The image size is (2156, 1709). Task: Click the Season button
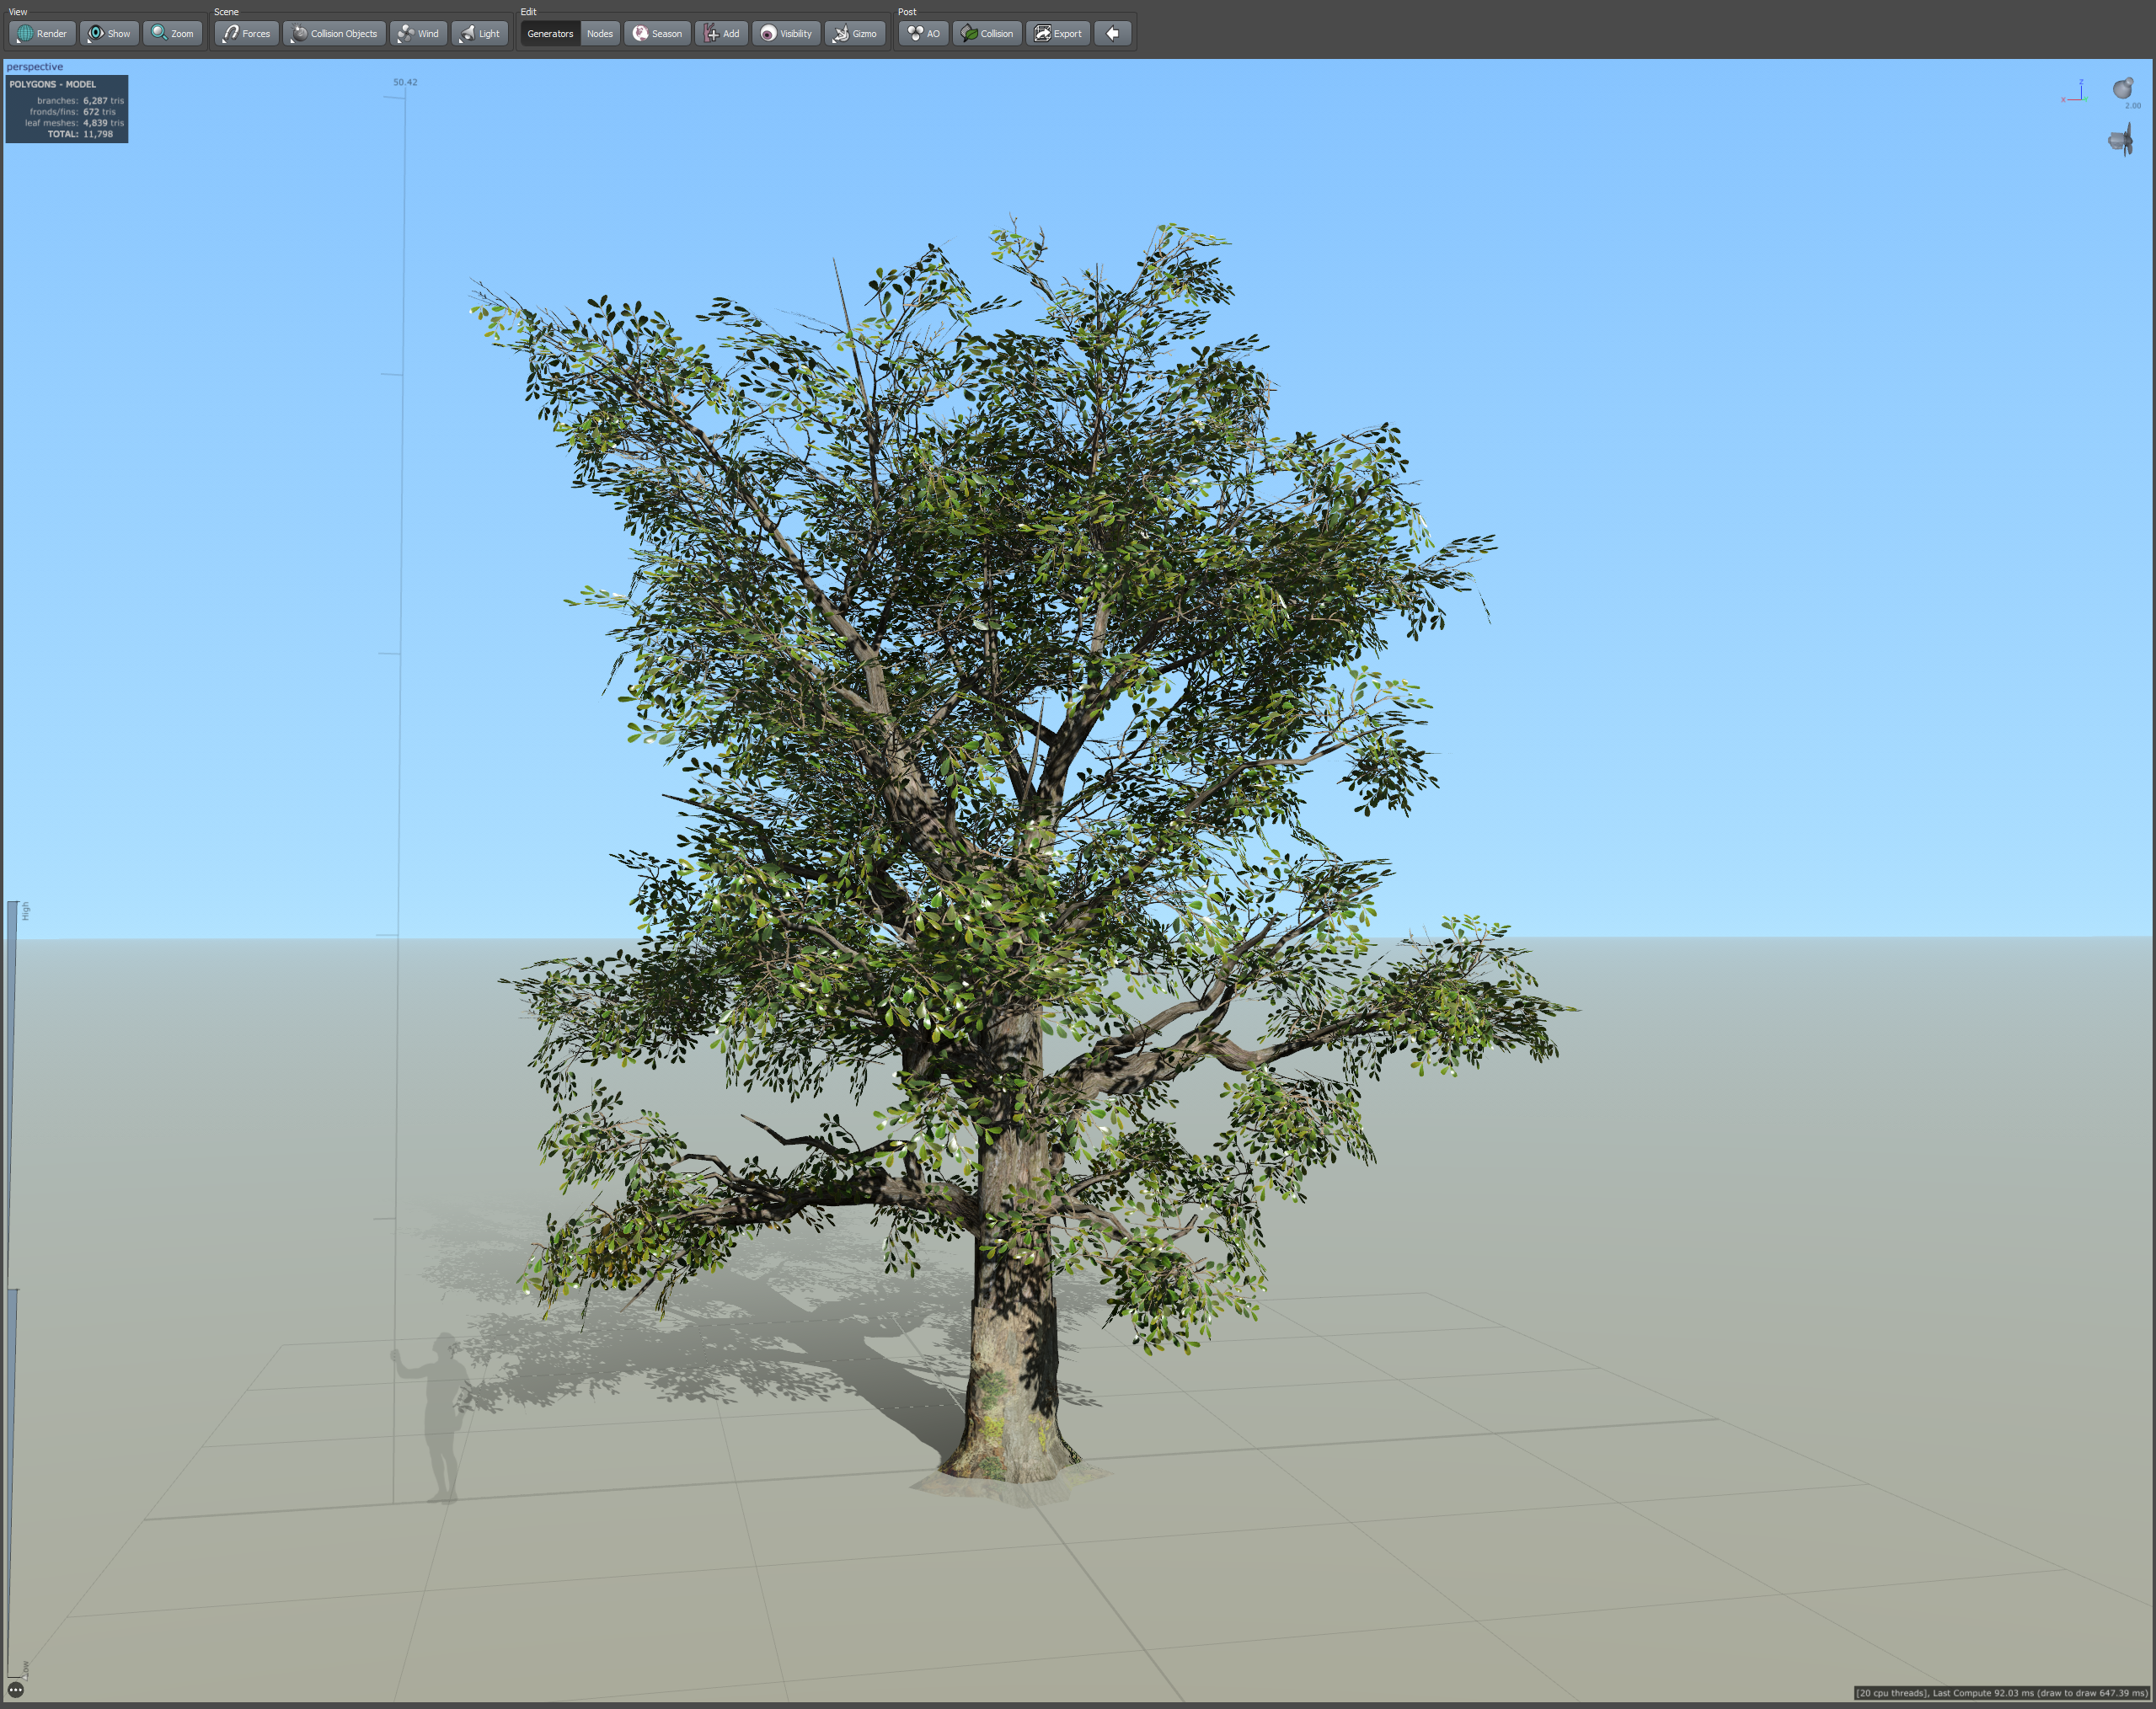pos(657,33)
